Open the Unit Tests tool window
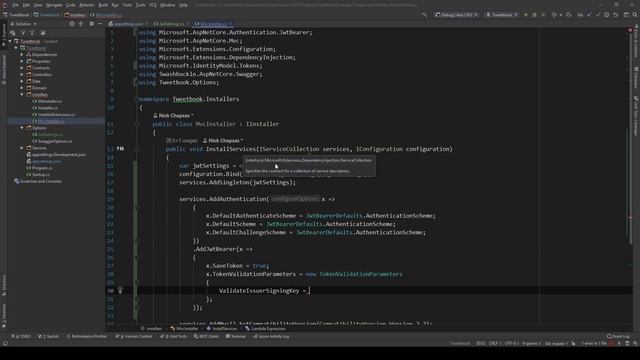Viewport: 640px width, 360px height. (173, 336)
